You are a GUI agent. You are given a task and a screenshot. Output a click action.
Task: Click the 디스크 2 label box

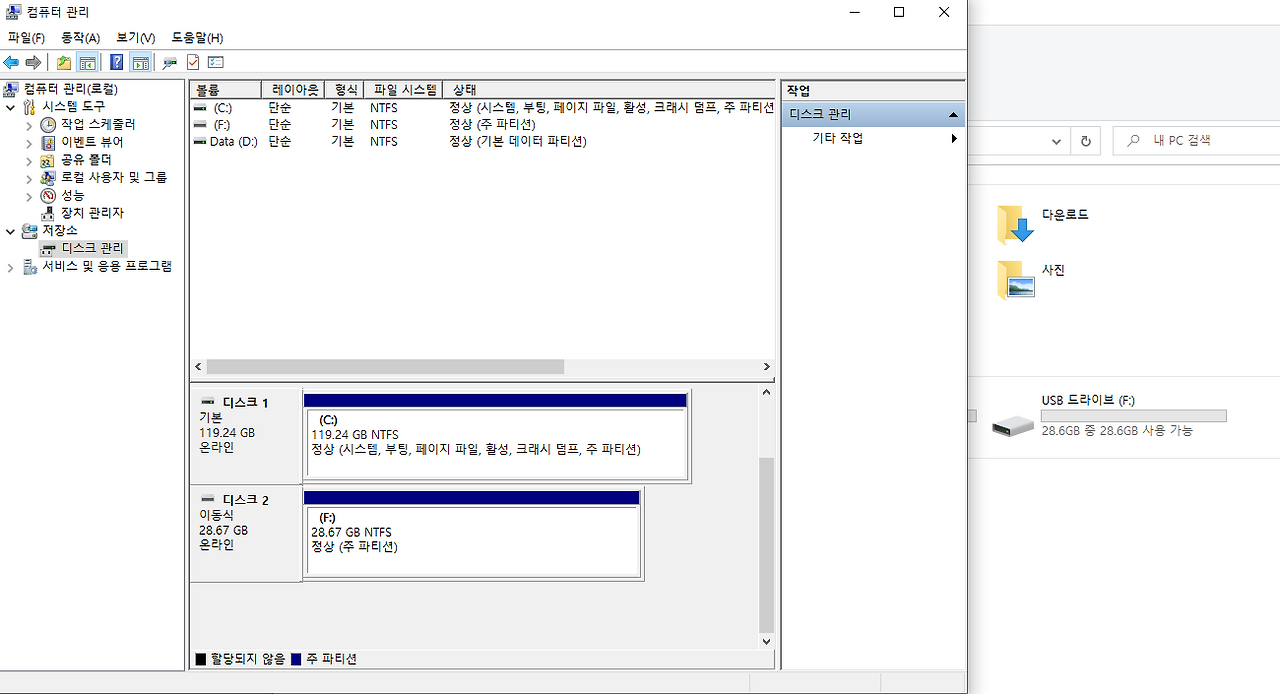(x=246, y=533)
